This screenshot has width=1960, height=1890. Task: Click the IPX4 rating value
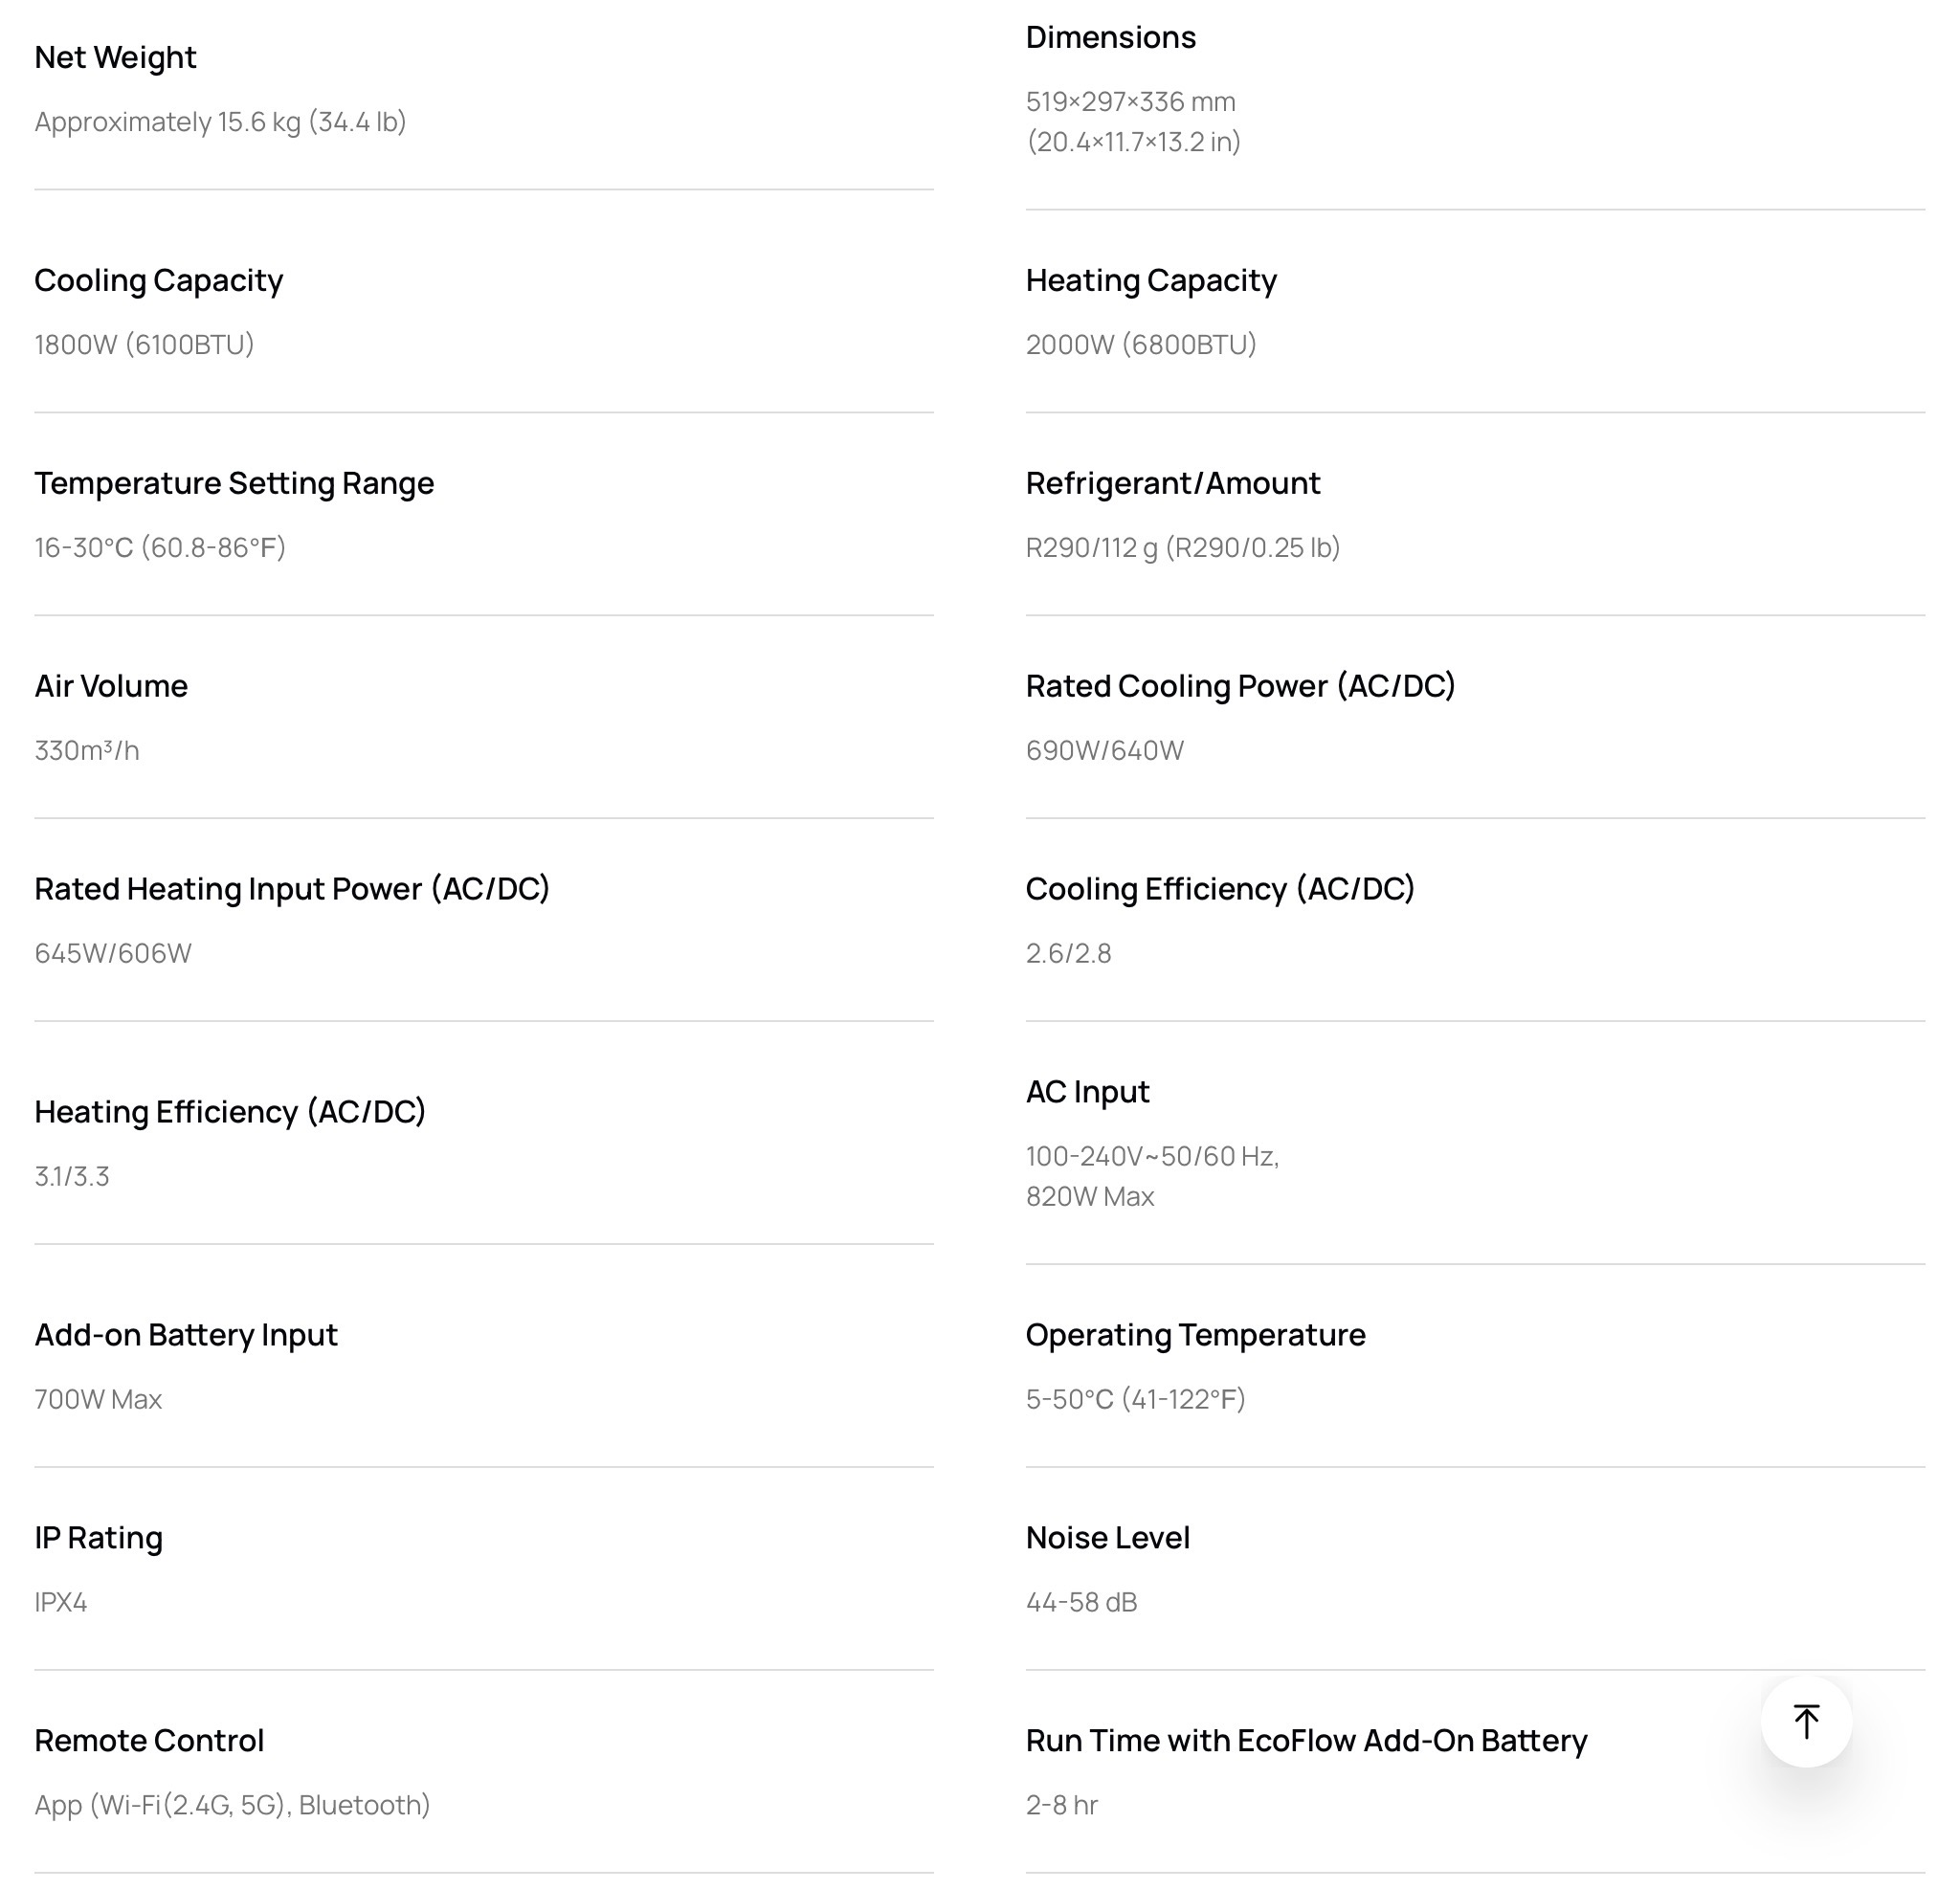coord(61,1602)
